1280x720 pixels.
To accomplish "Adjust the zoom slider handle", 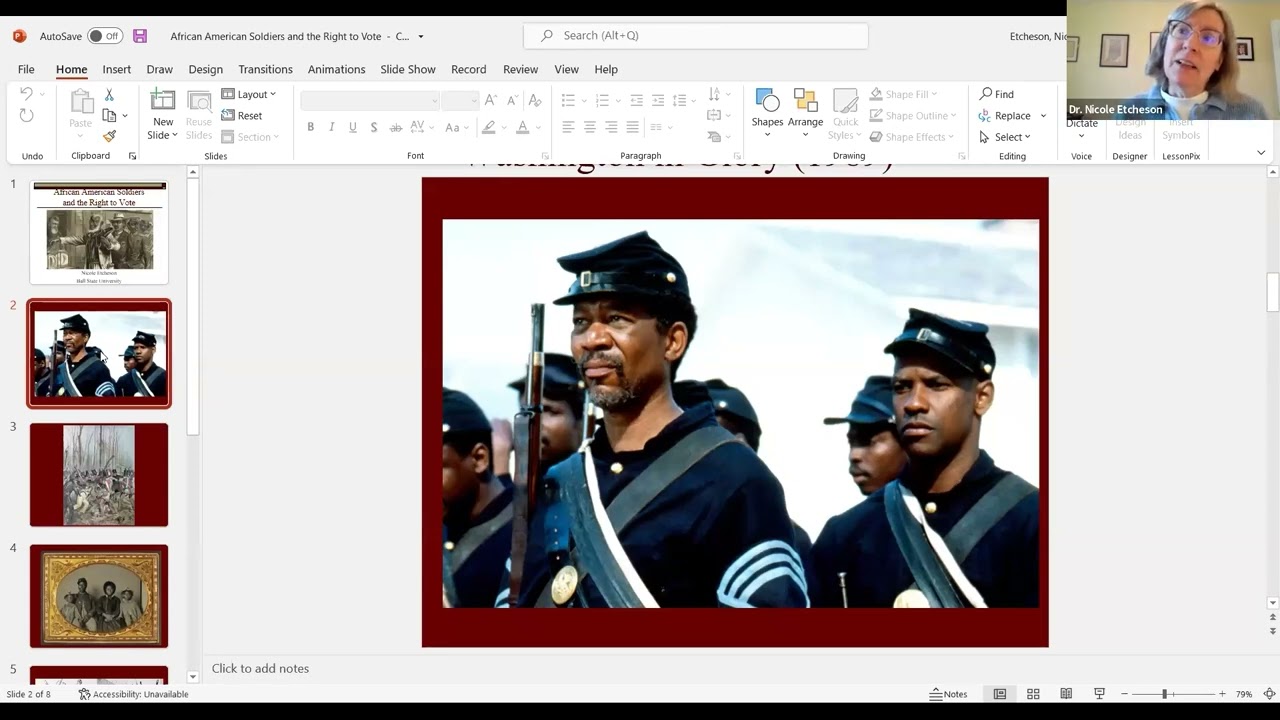I will (x=1164, y=694).
